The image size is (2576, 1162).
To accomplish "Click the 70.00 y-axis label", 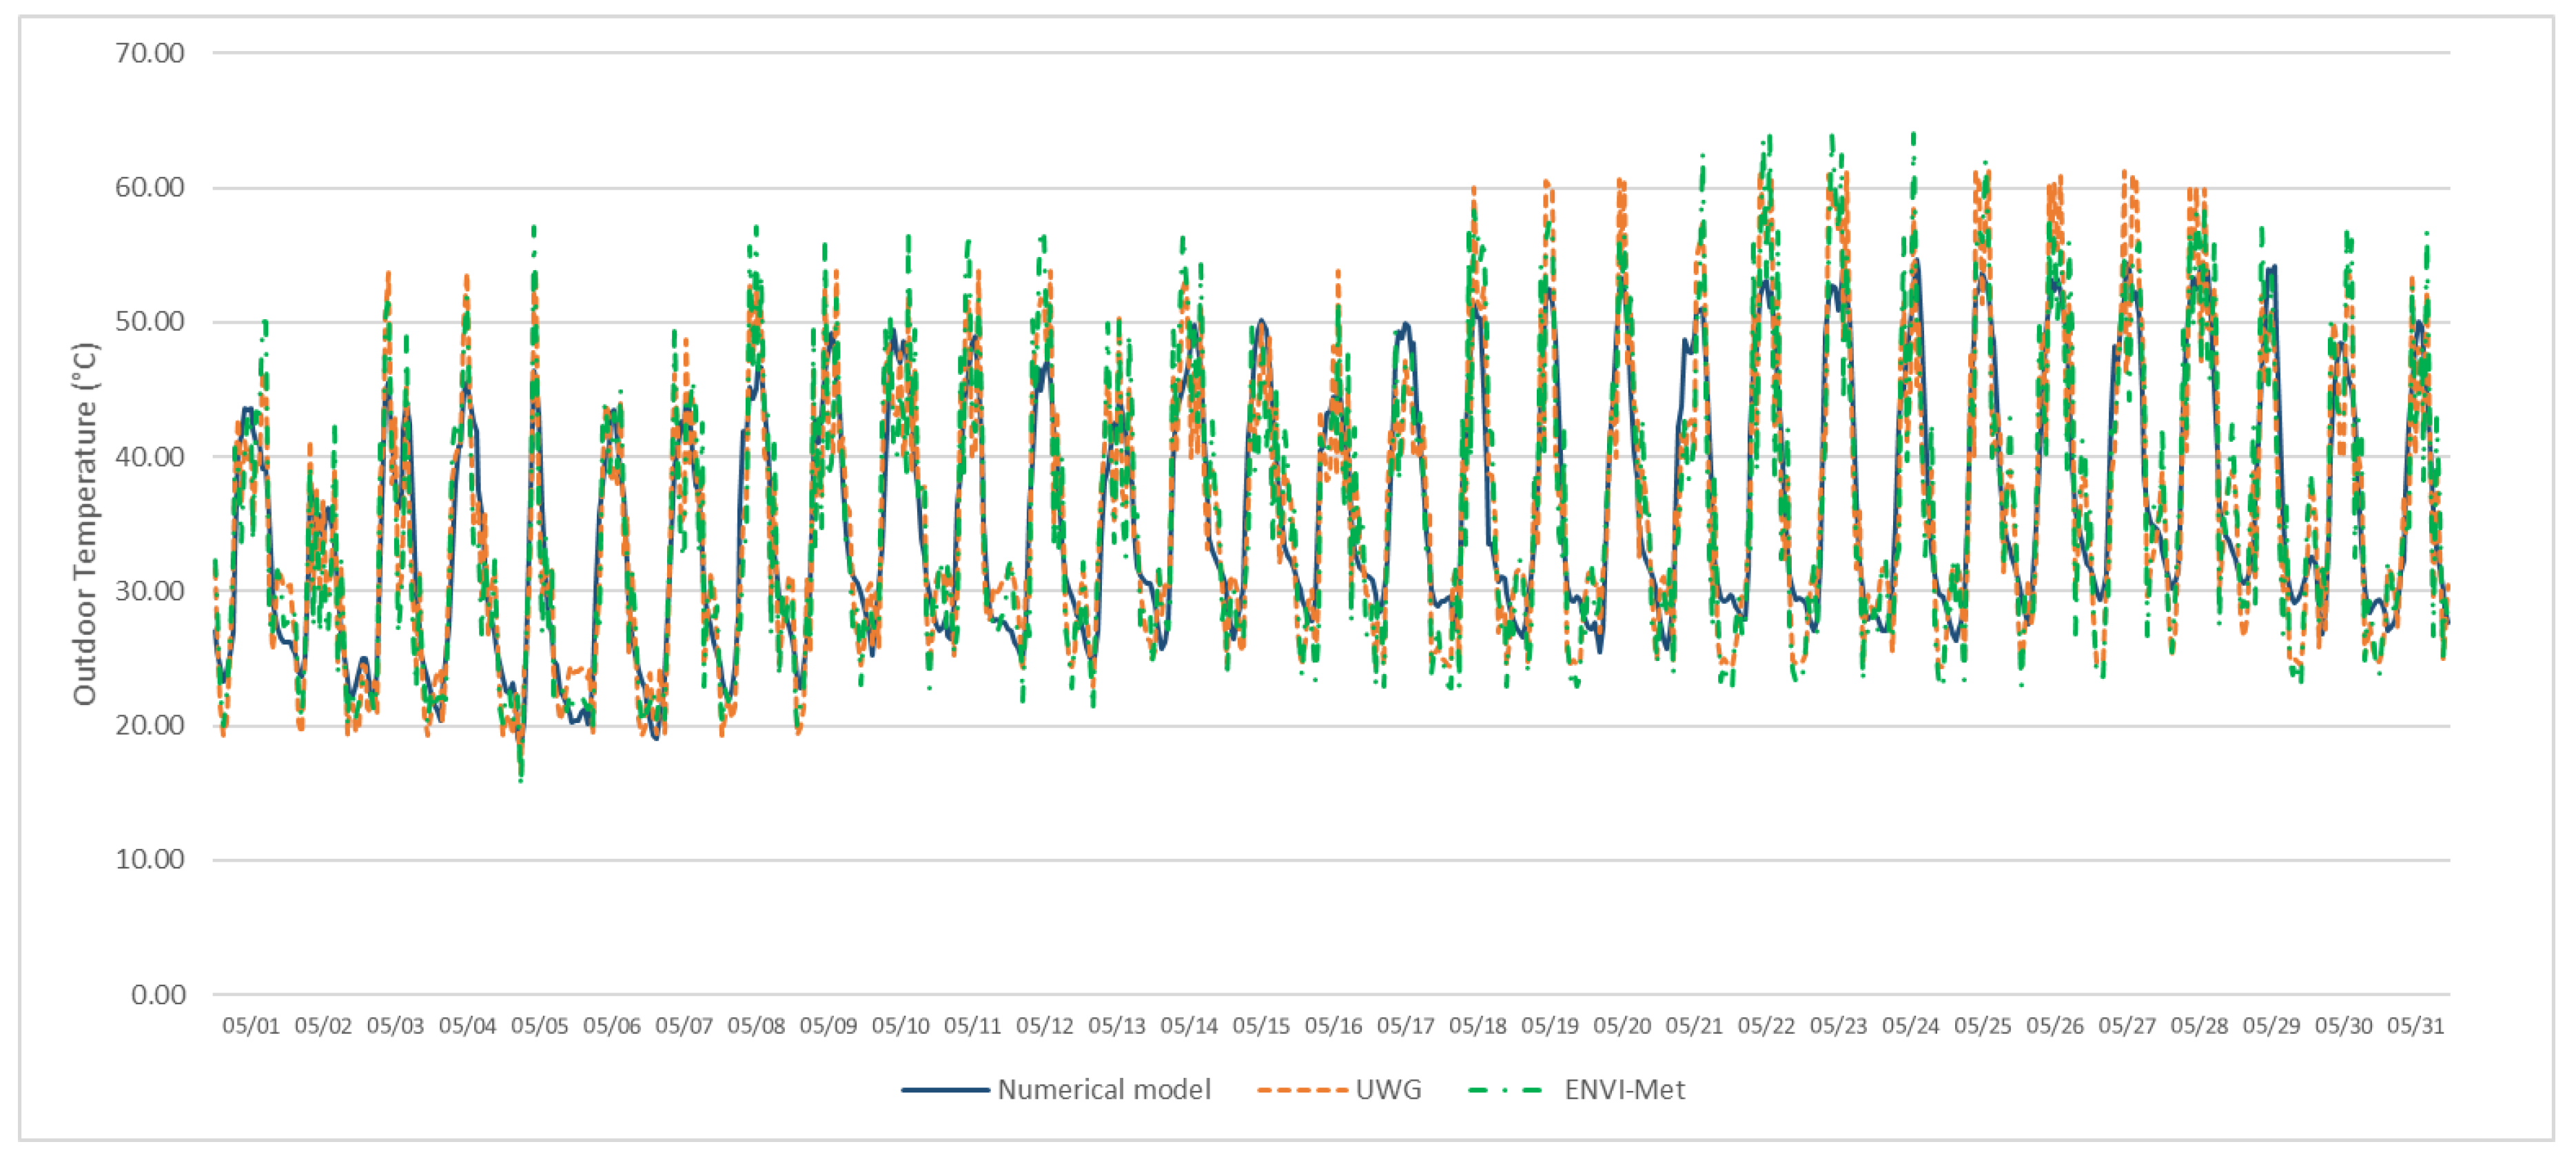I will coord(150,53).
